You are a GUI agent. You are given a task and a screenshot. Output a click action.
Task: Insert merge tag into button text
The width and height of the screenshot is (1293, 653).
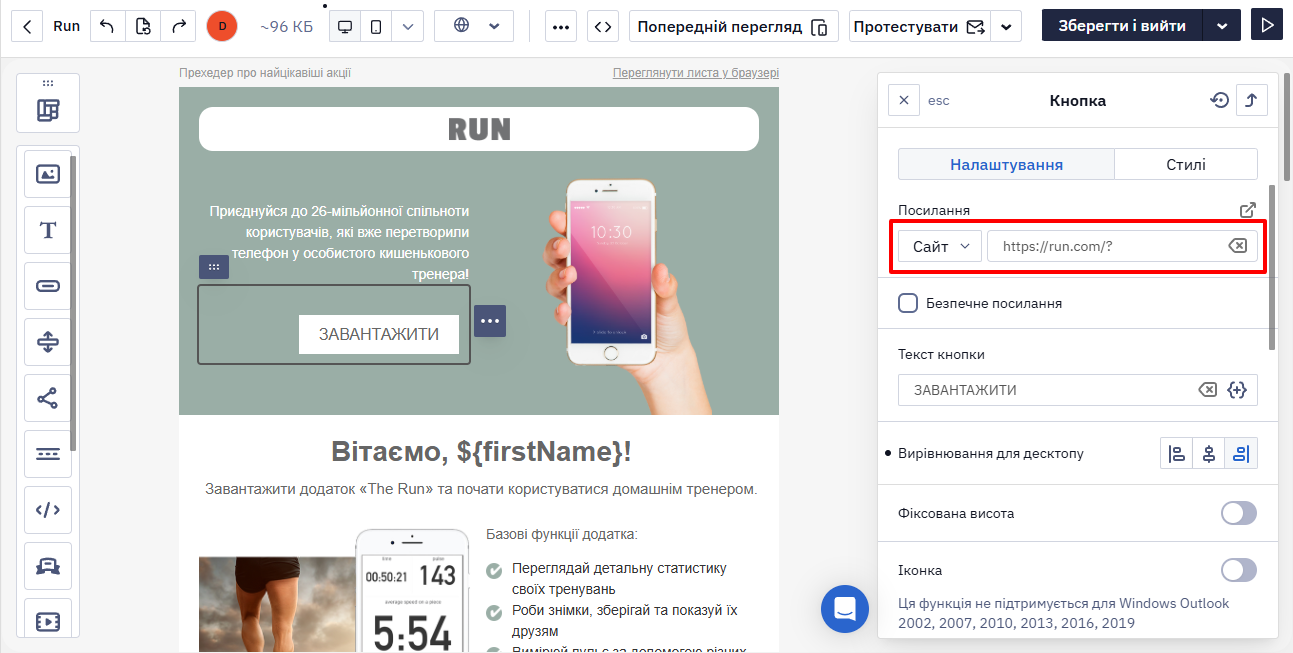point(1237,390)
